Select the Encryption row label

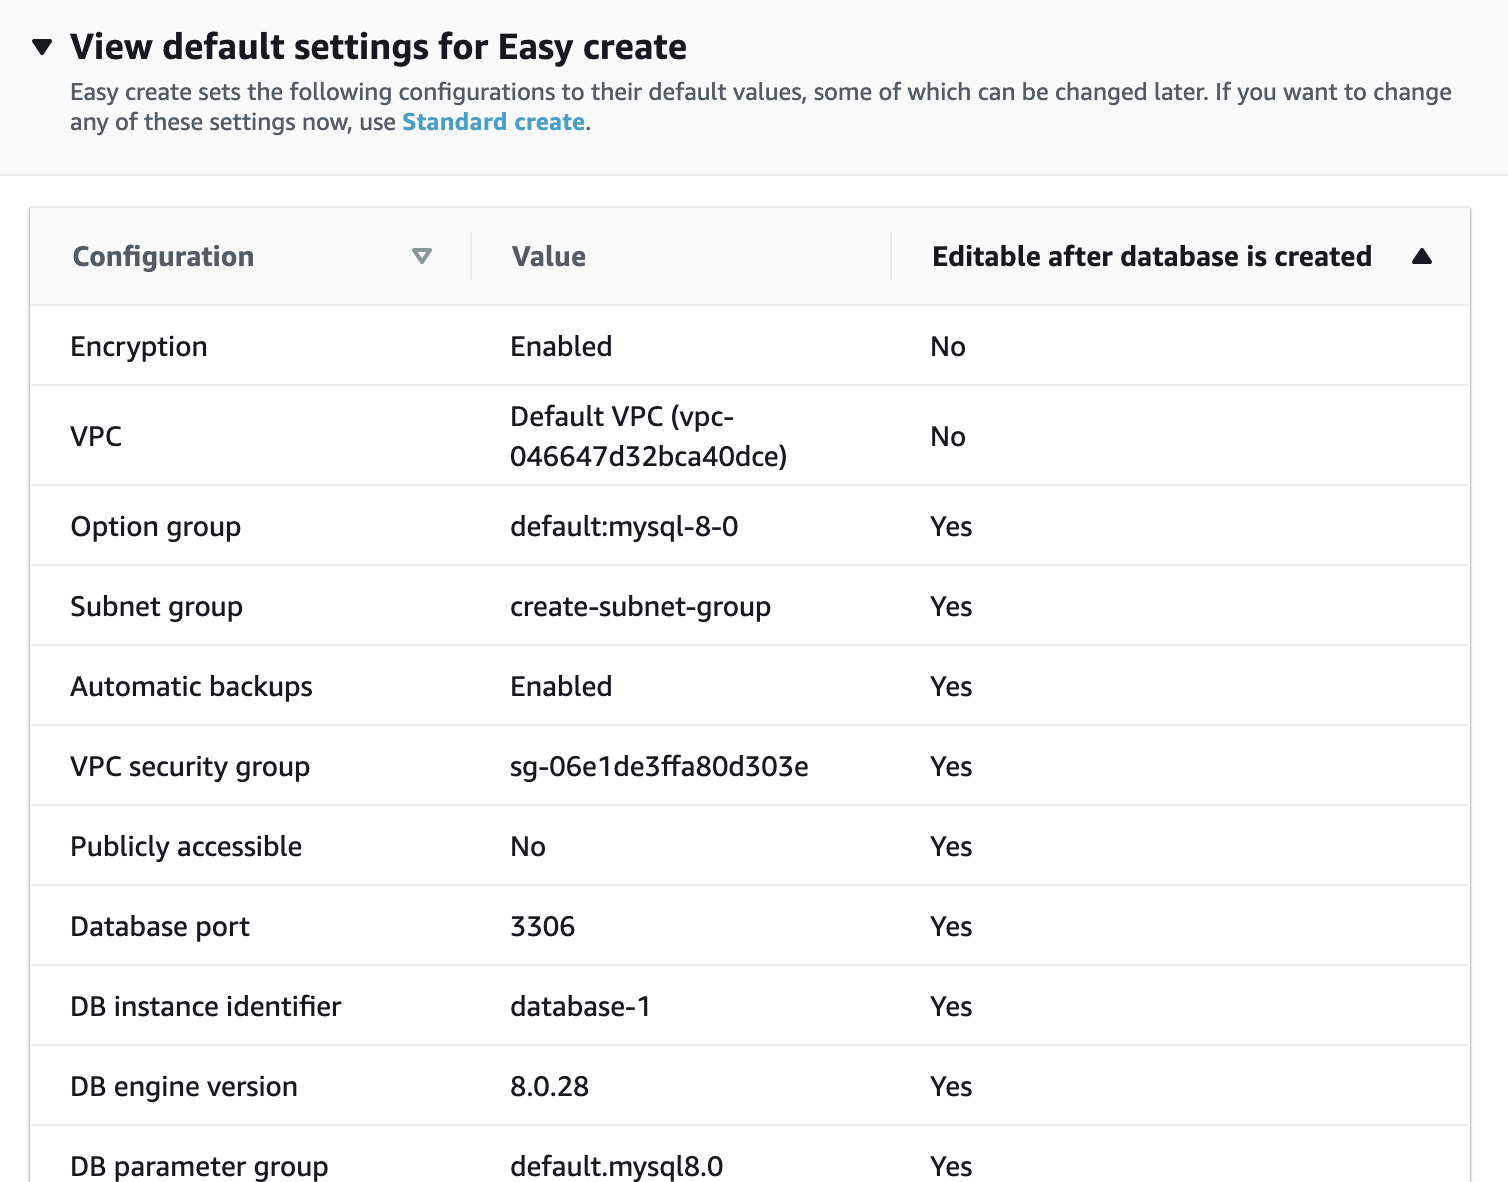tap(139, 346)
